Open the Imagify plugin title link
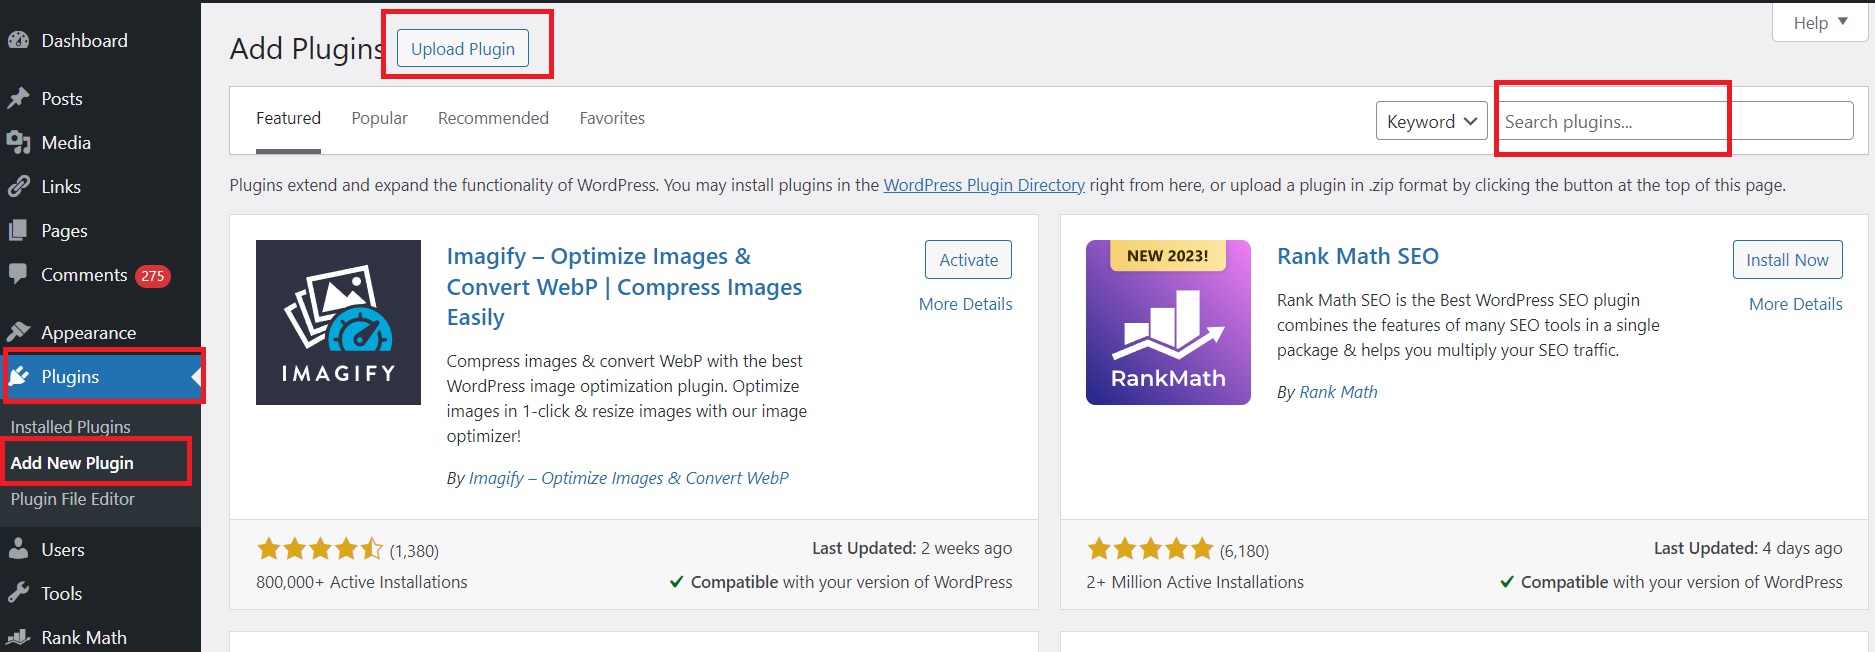The width and height of the screenshot is (1875, 652). [624, 287]
